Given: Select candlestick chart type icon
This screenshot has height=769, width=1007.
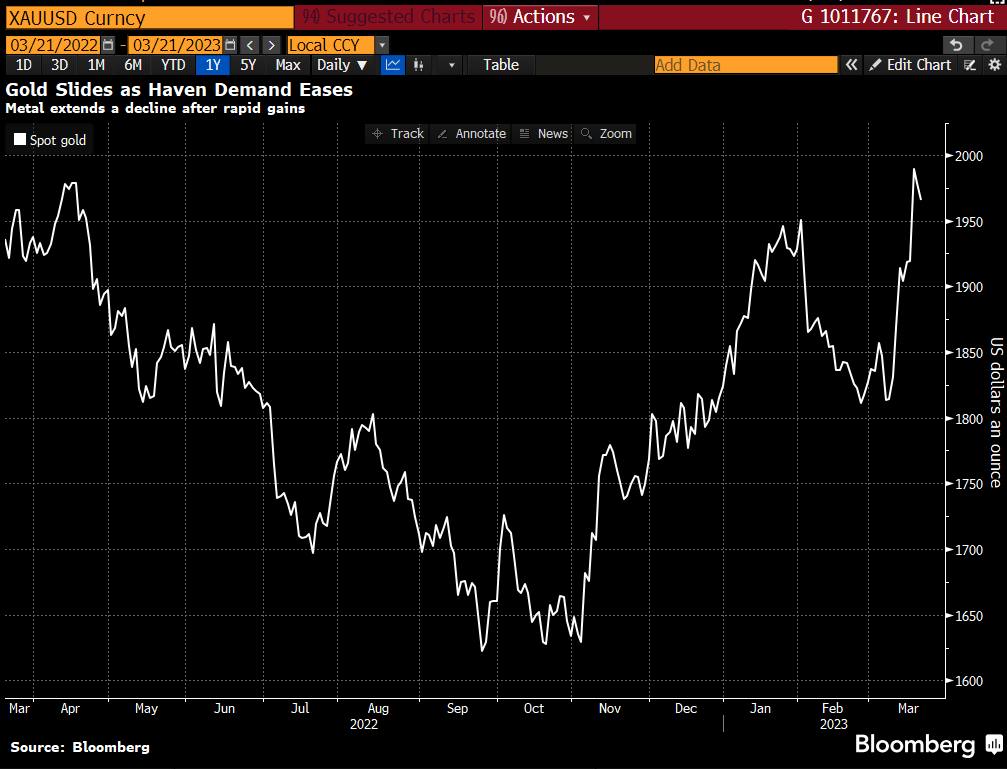Looking at the screenshot, I should (419, 65).
